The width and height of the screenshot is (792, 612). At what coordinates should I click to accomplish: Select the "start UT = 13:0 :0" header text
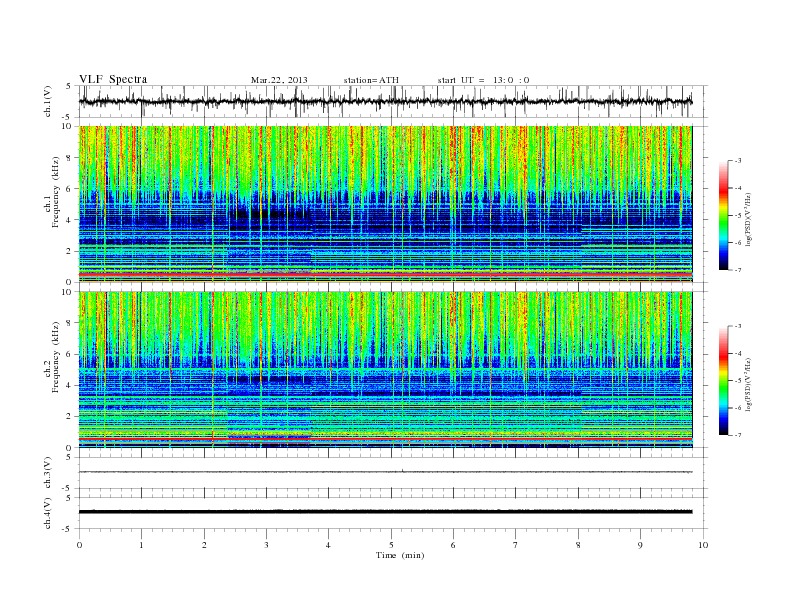pos(483,80)
